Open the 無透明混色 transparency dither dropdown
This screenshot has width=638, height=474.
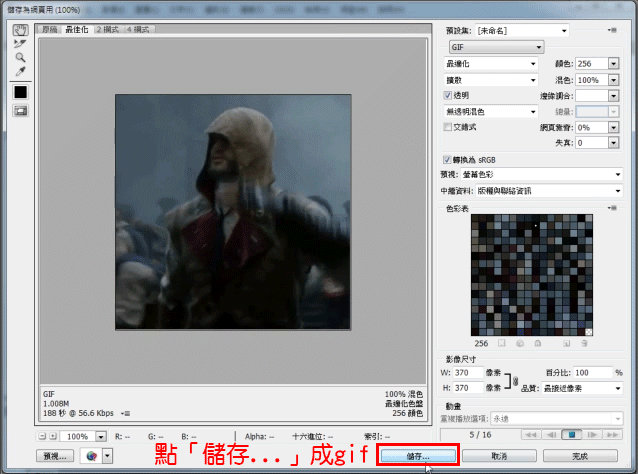[x=491, y=111]
